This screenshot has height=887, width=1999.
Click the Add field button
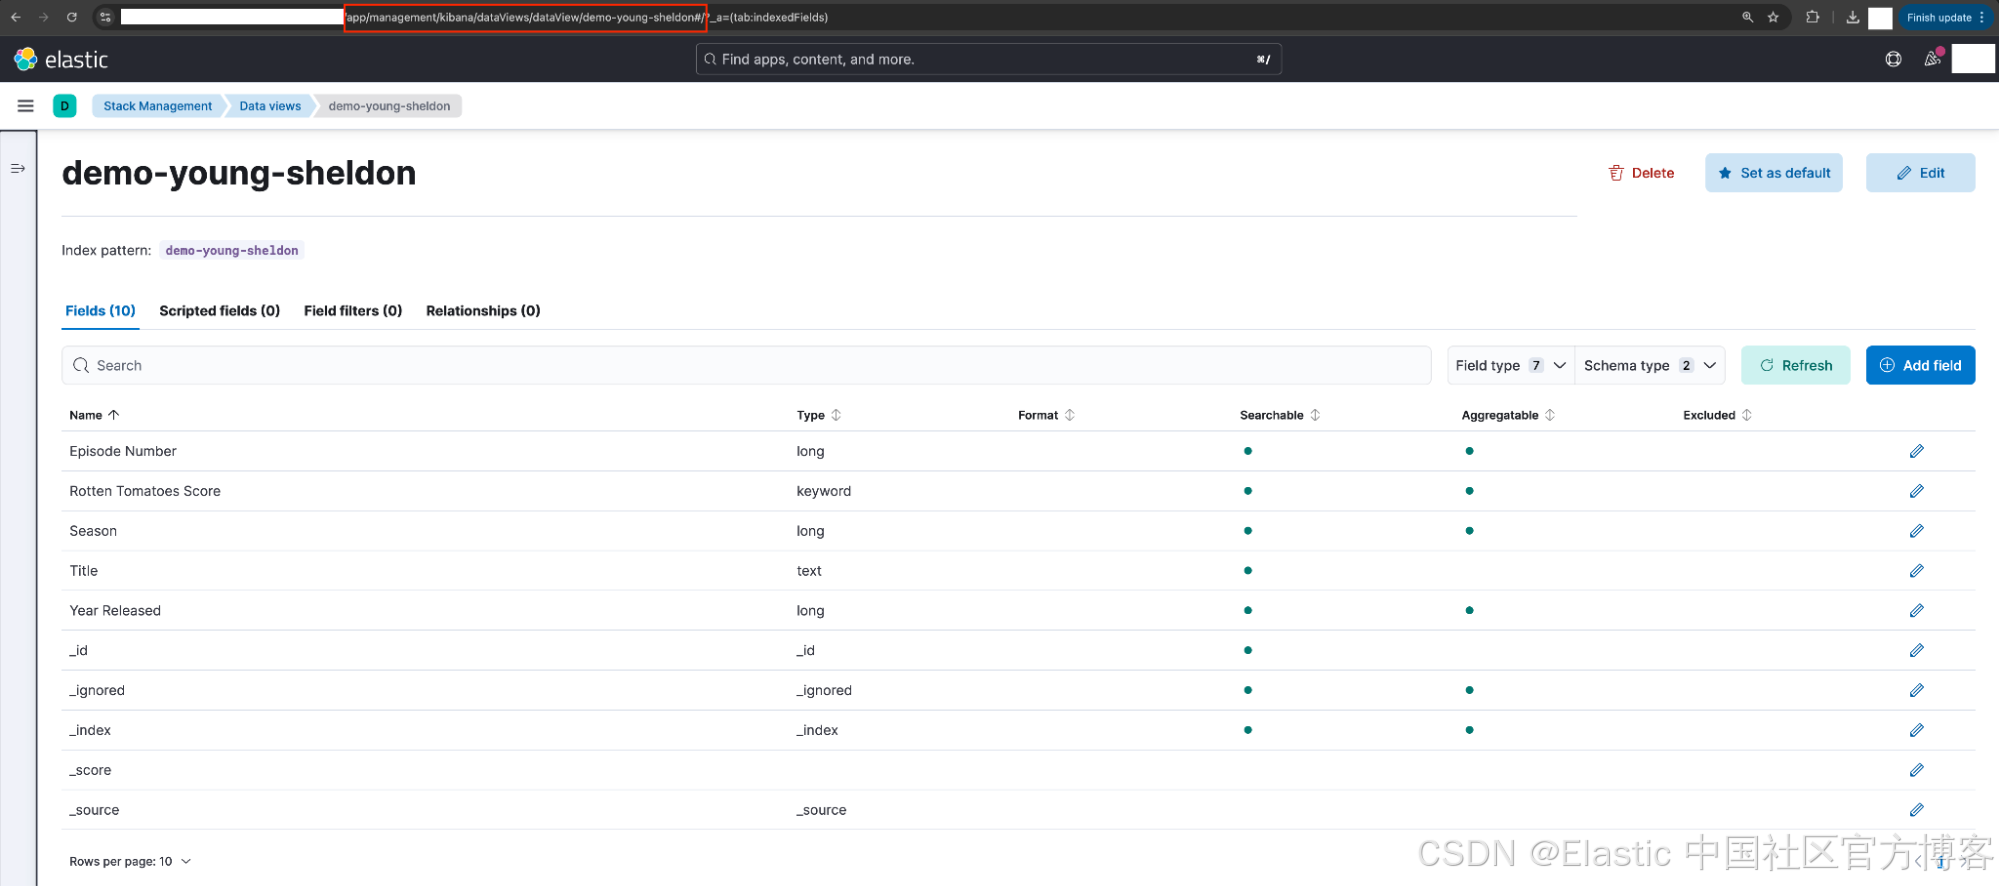point(1920,365)
